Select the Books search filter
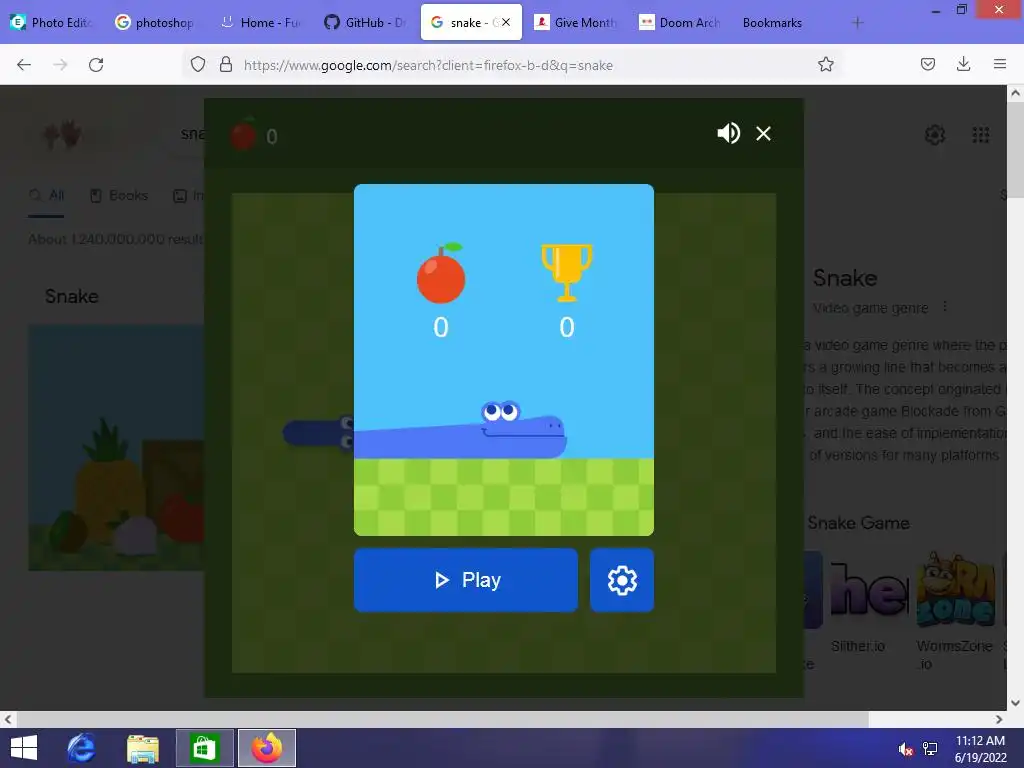Viewport: 1024px width, 768px height. click(x=119, y=195)
